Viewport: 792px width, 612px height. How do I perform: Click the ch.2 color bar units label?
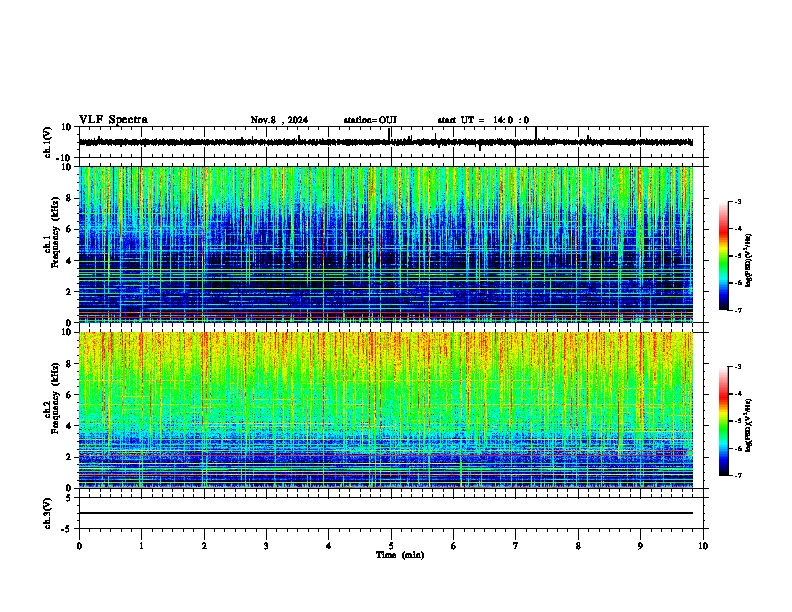[x=749, y=425]
